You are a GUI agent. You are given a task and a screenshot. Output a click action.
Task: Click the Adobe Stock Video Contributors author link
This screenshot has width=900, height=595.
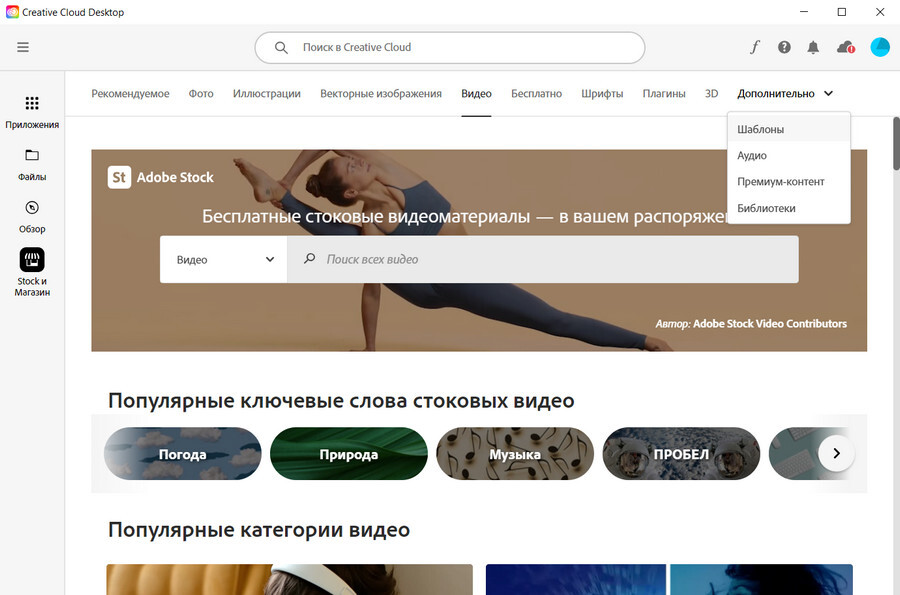tap(770, 324)
